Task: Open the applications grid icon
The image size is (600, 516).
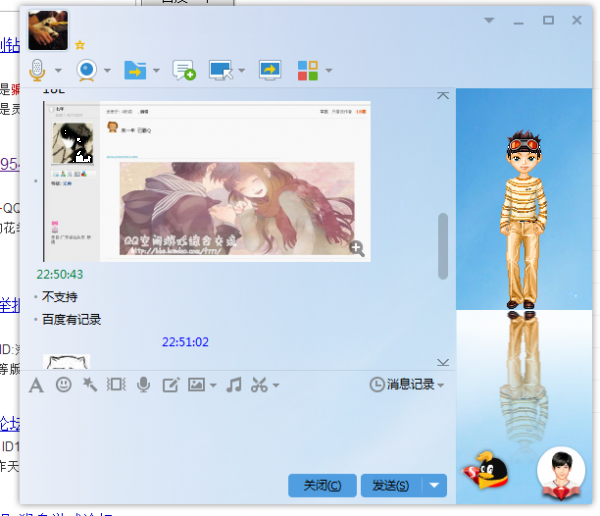Action: tap(308, 70)
